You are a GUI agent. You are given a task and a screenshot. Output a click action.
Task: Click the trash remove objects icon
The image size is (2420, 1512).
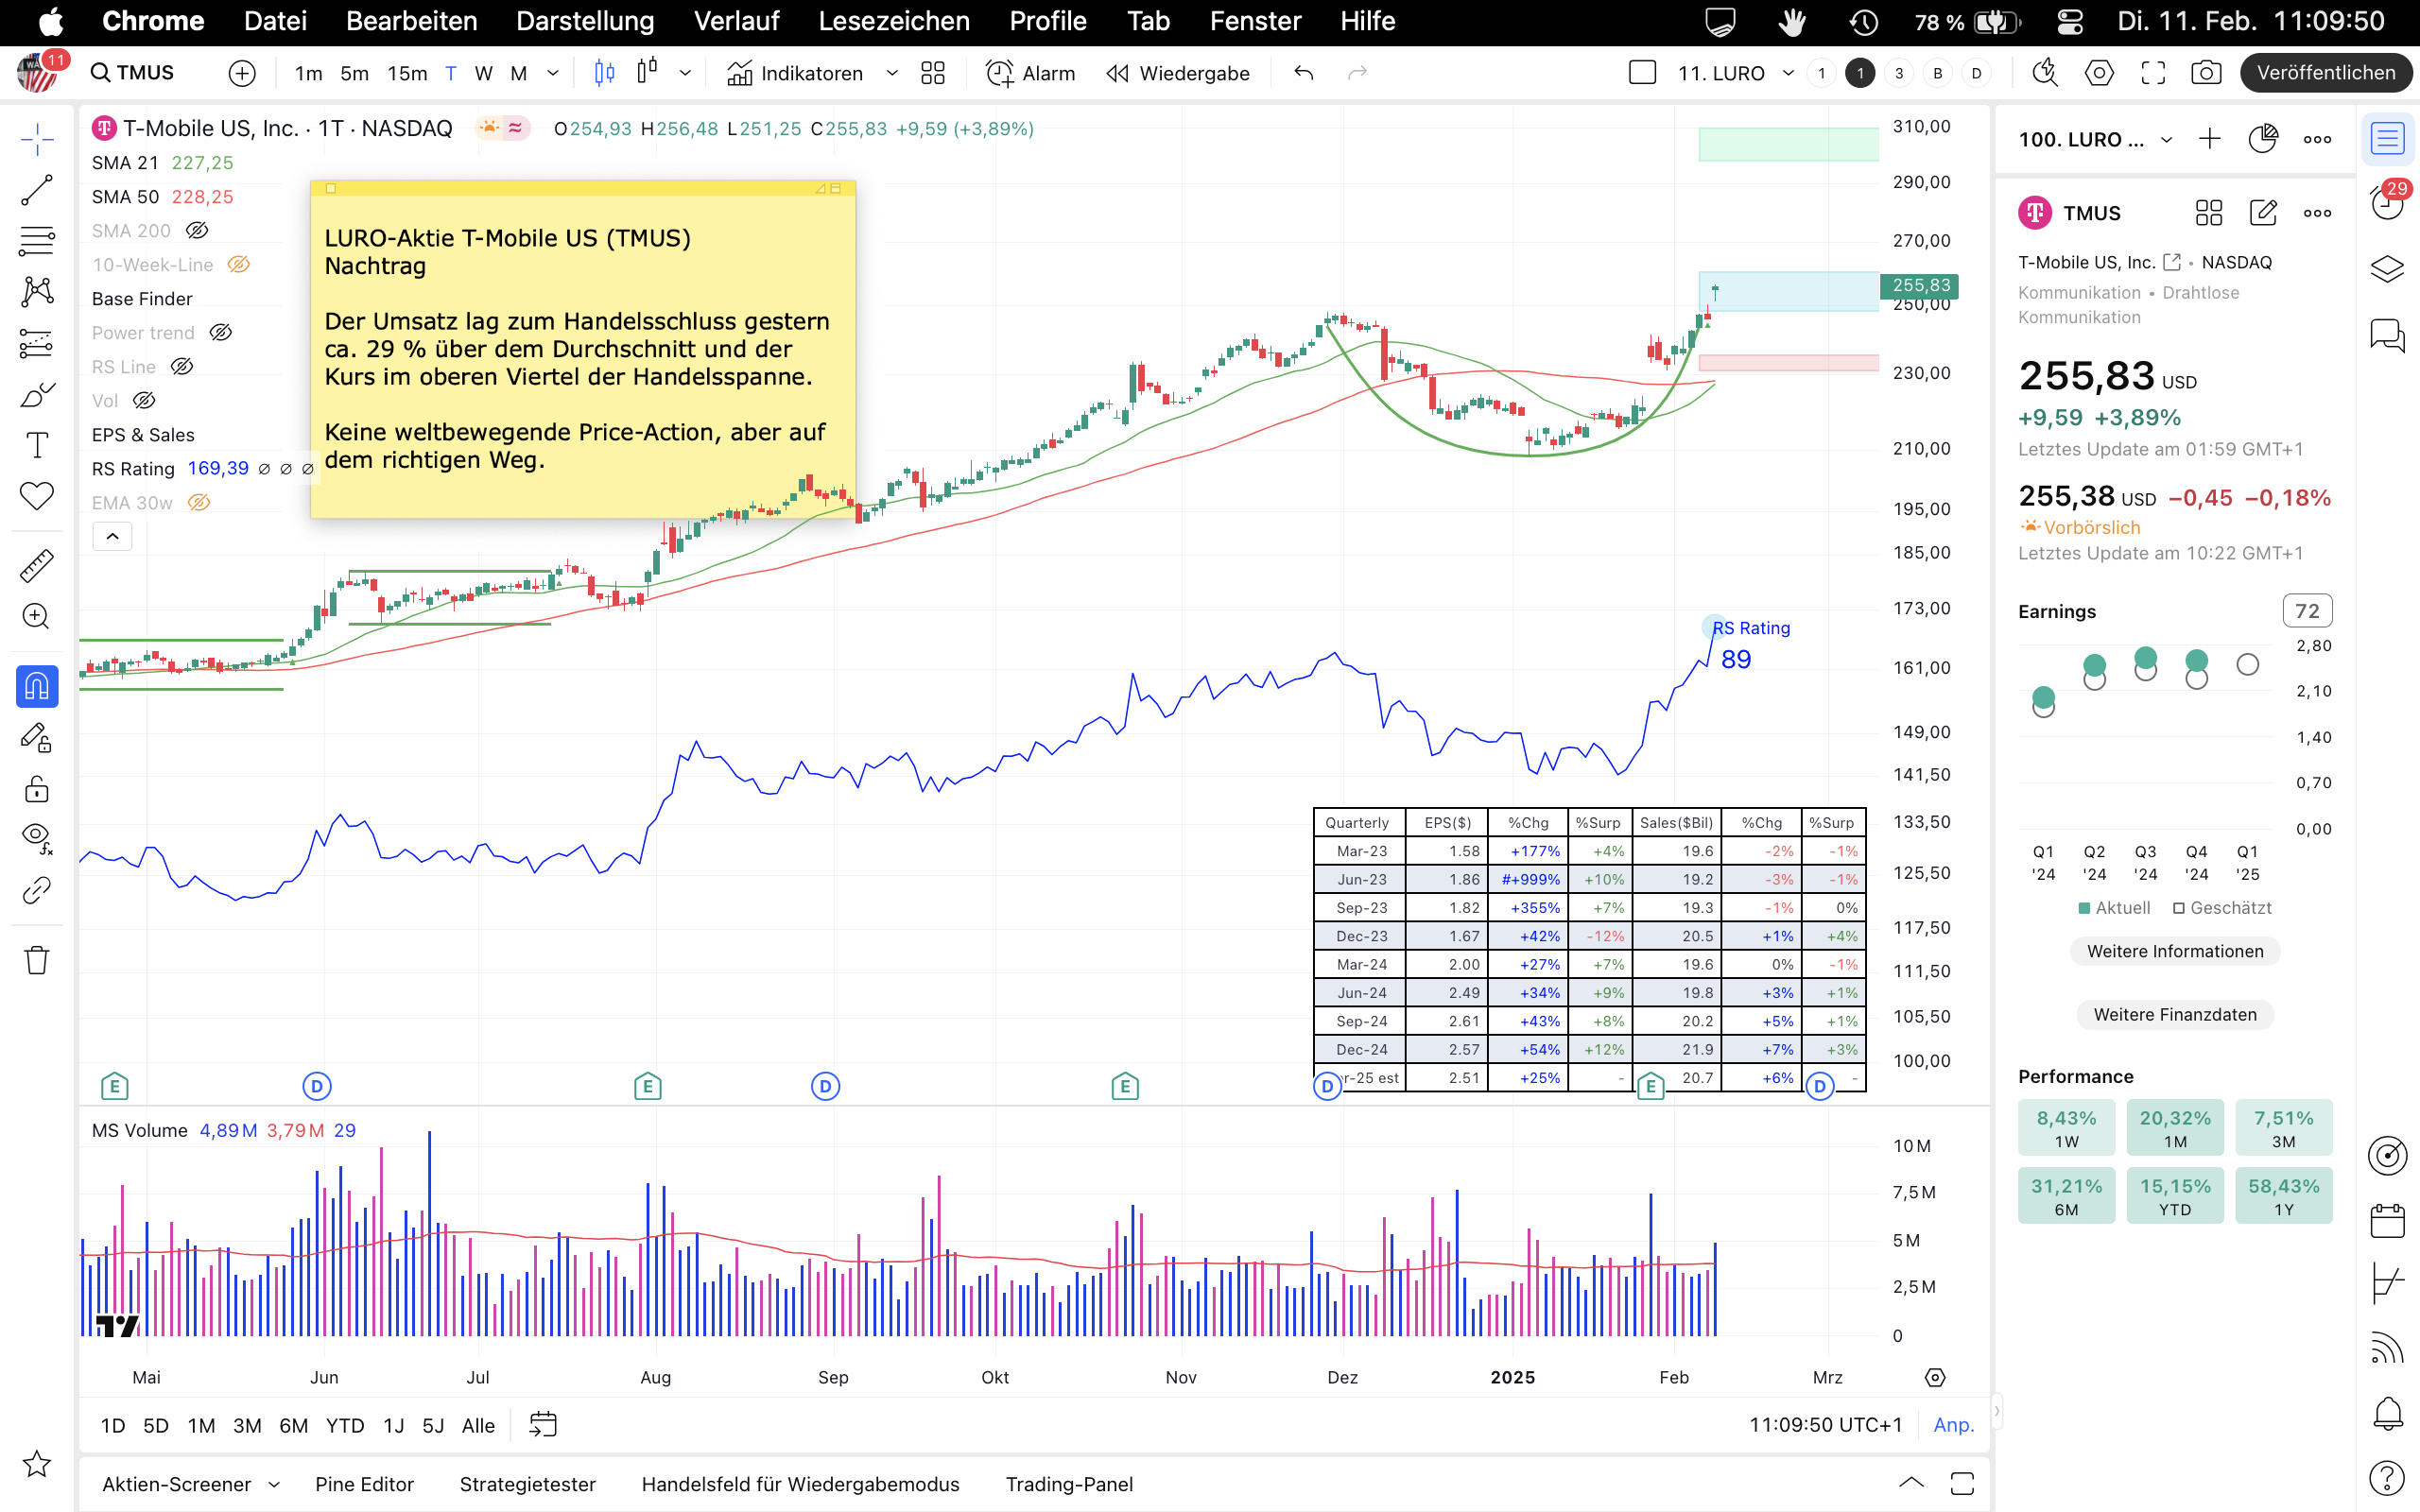coord(37,960)
